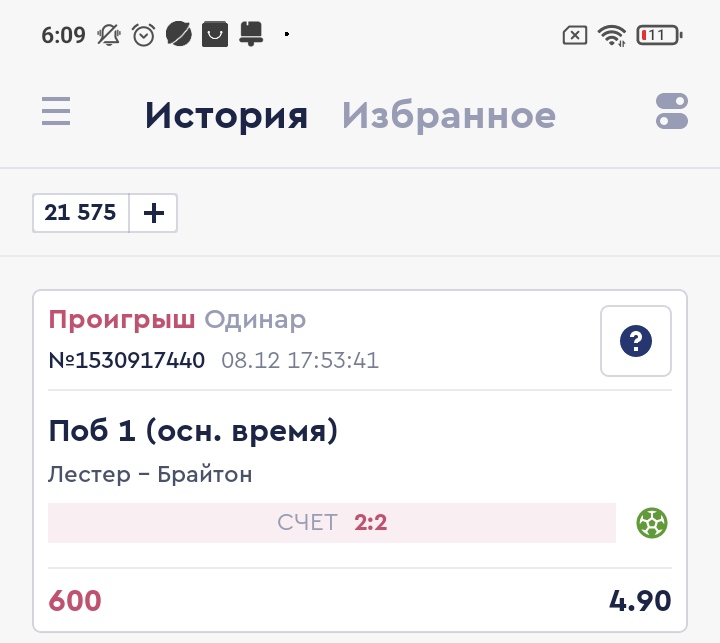The height and width of the screenshot is (643, 720).
Task: Tap the battery indicator icon
Action: pyautogui.click(x=658, y=35)
